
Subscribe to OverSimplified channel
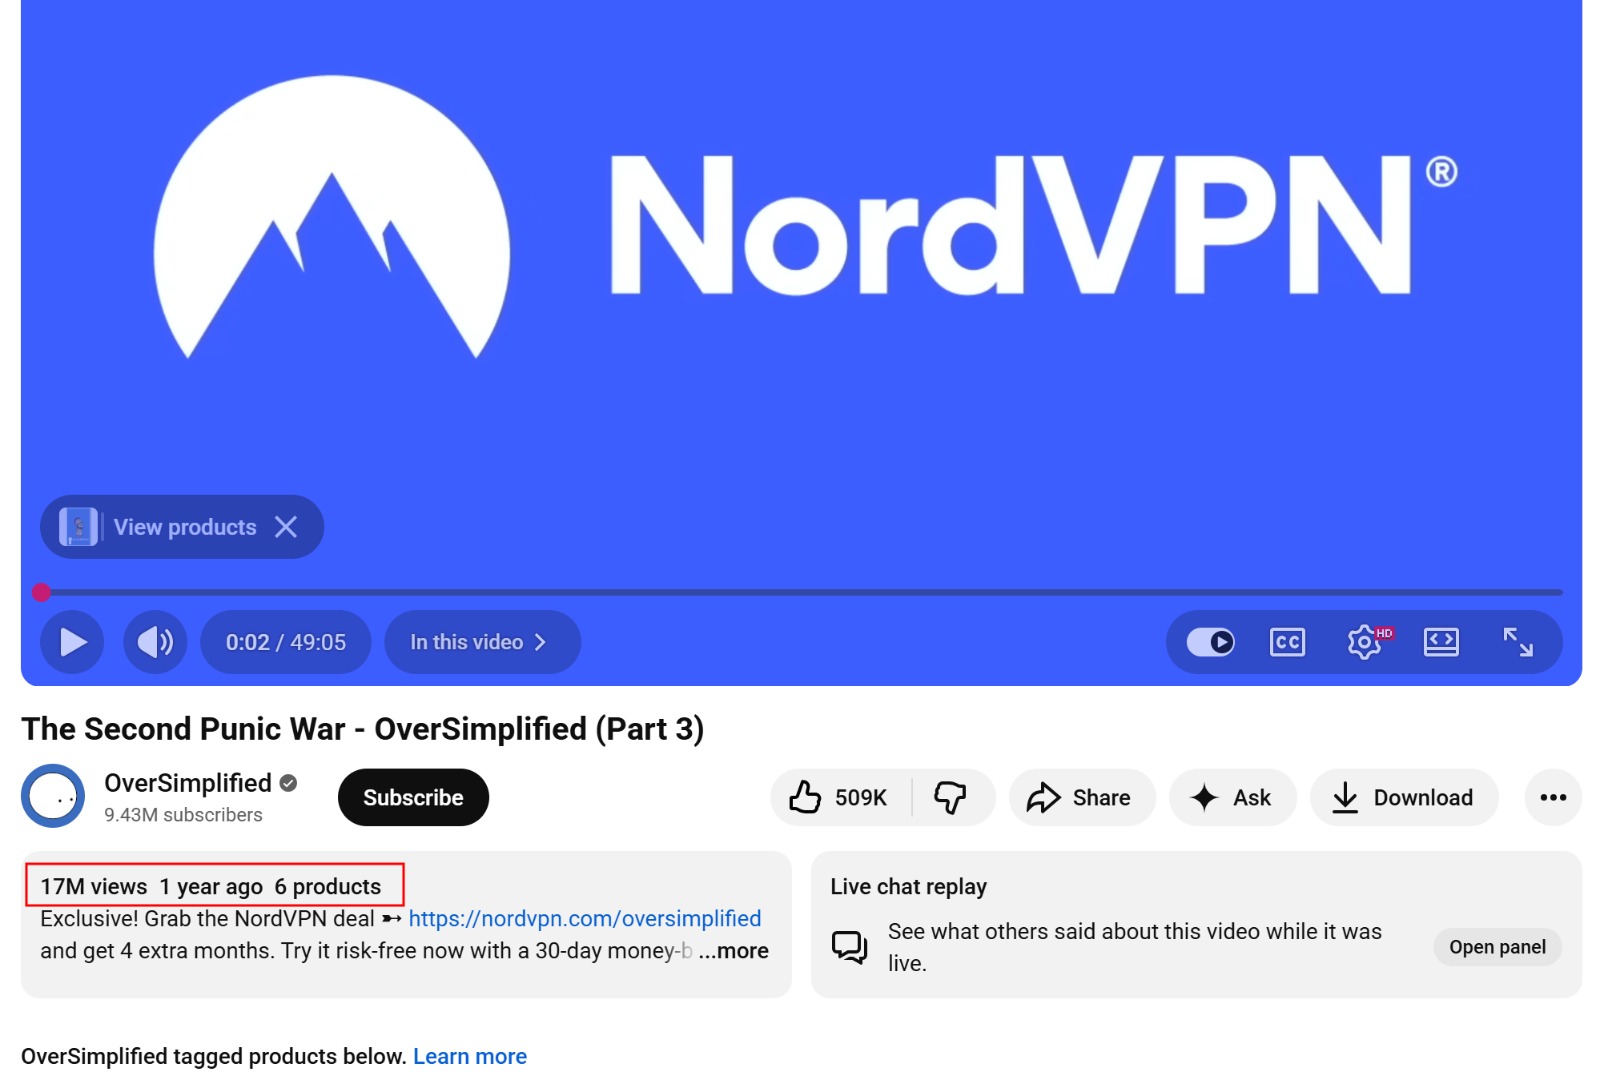(413, 797)
